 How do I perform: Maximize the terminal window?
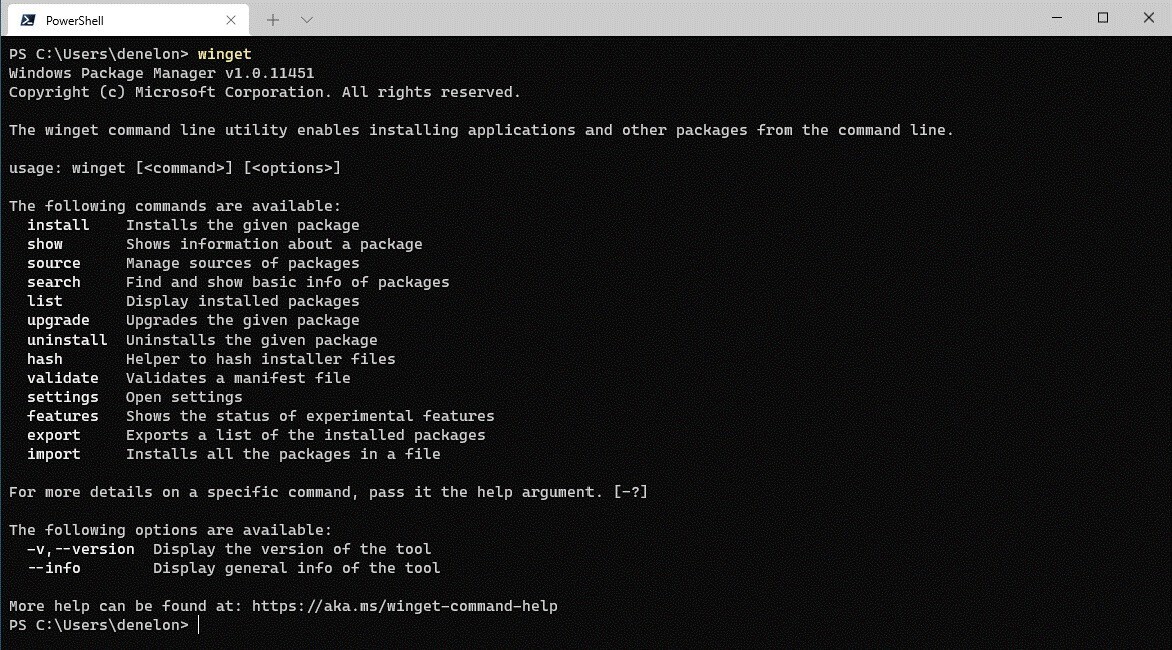[x=1103, y=18]
